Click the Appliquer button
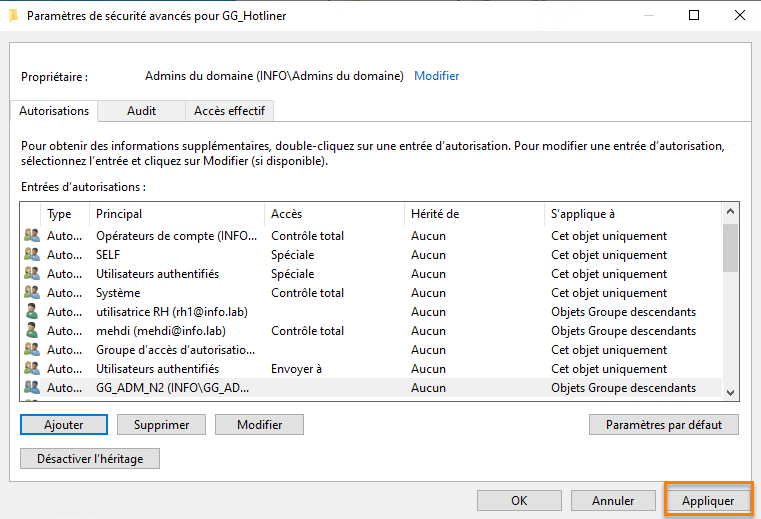This screenshot has height=519, width=761. pos(708,500)
